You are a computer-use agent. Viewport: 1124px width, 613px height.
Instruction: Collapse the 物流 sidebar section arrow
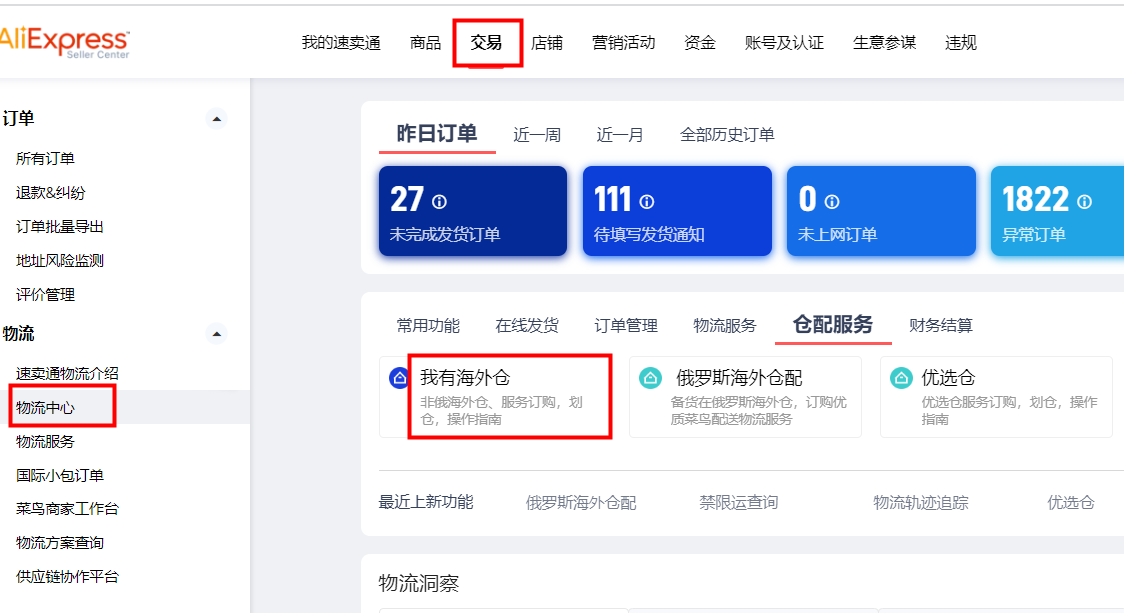click(x=217, y=333)
